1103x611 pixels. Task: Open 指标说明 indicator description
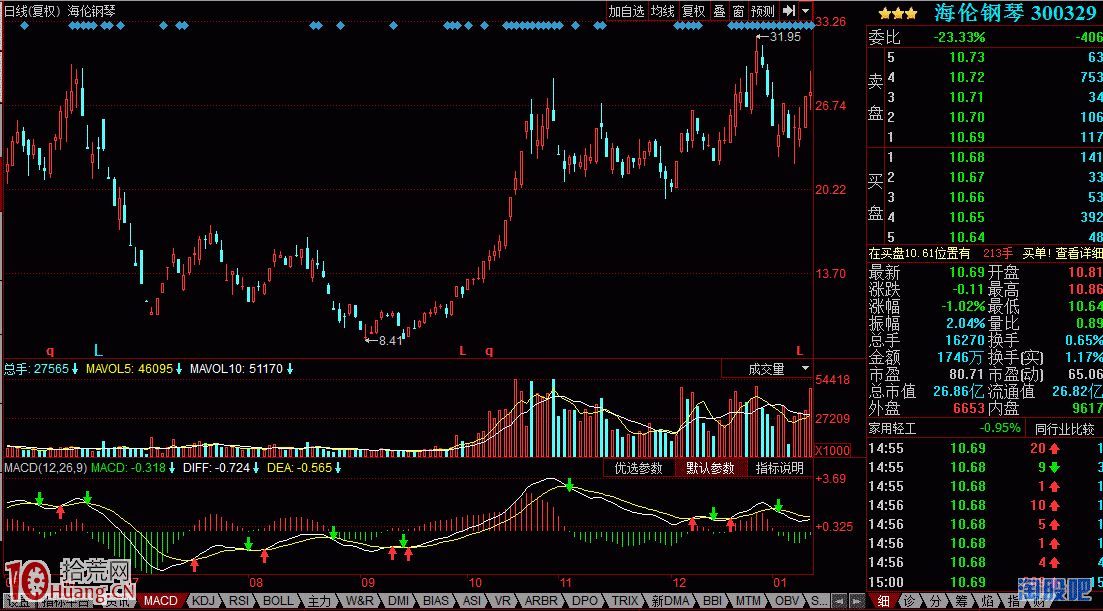click(x=779, y=468)
